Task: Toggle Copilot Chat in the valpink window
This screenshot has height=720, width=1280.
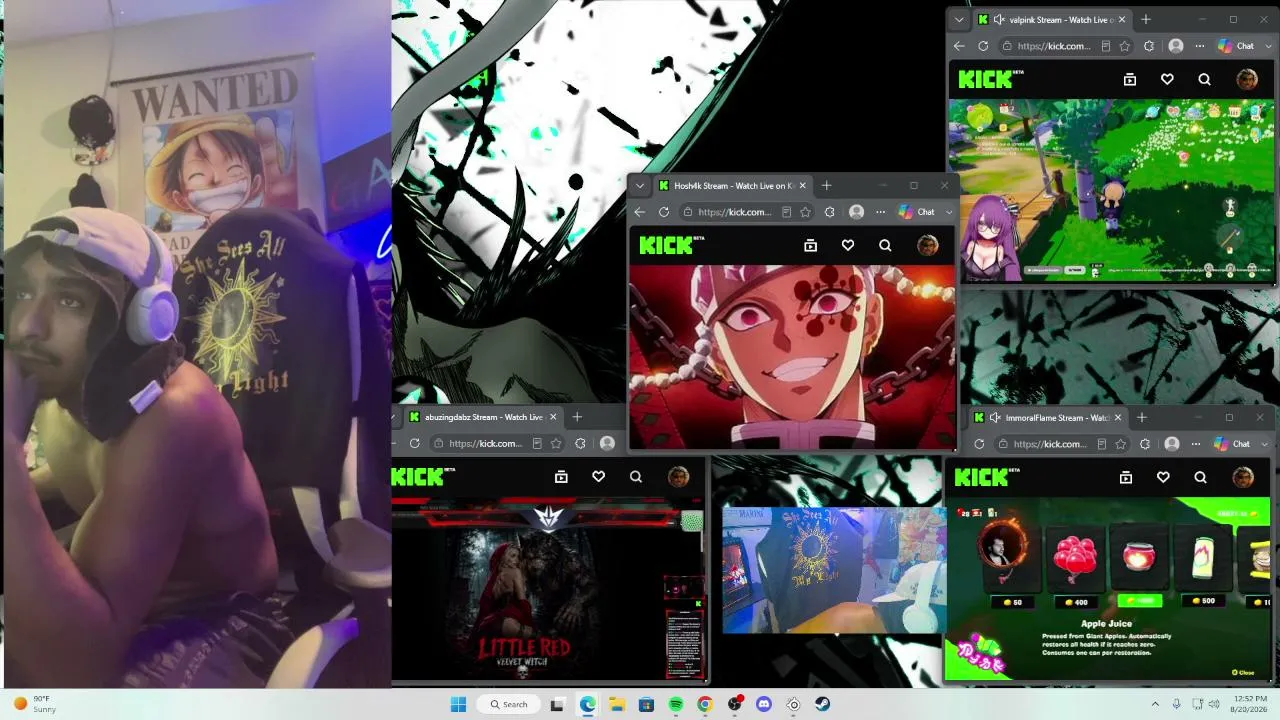Action: (1236, 46)
